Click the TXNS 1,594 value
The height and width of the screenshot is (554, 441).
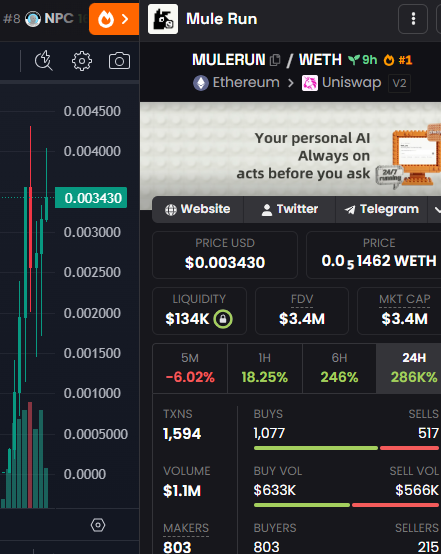[x=182, y=434]
